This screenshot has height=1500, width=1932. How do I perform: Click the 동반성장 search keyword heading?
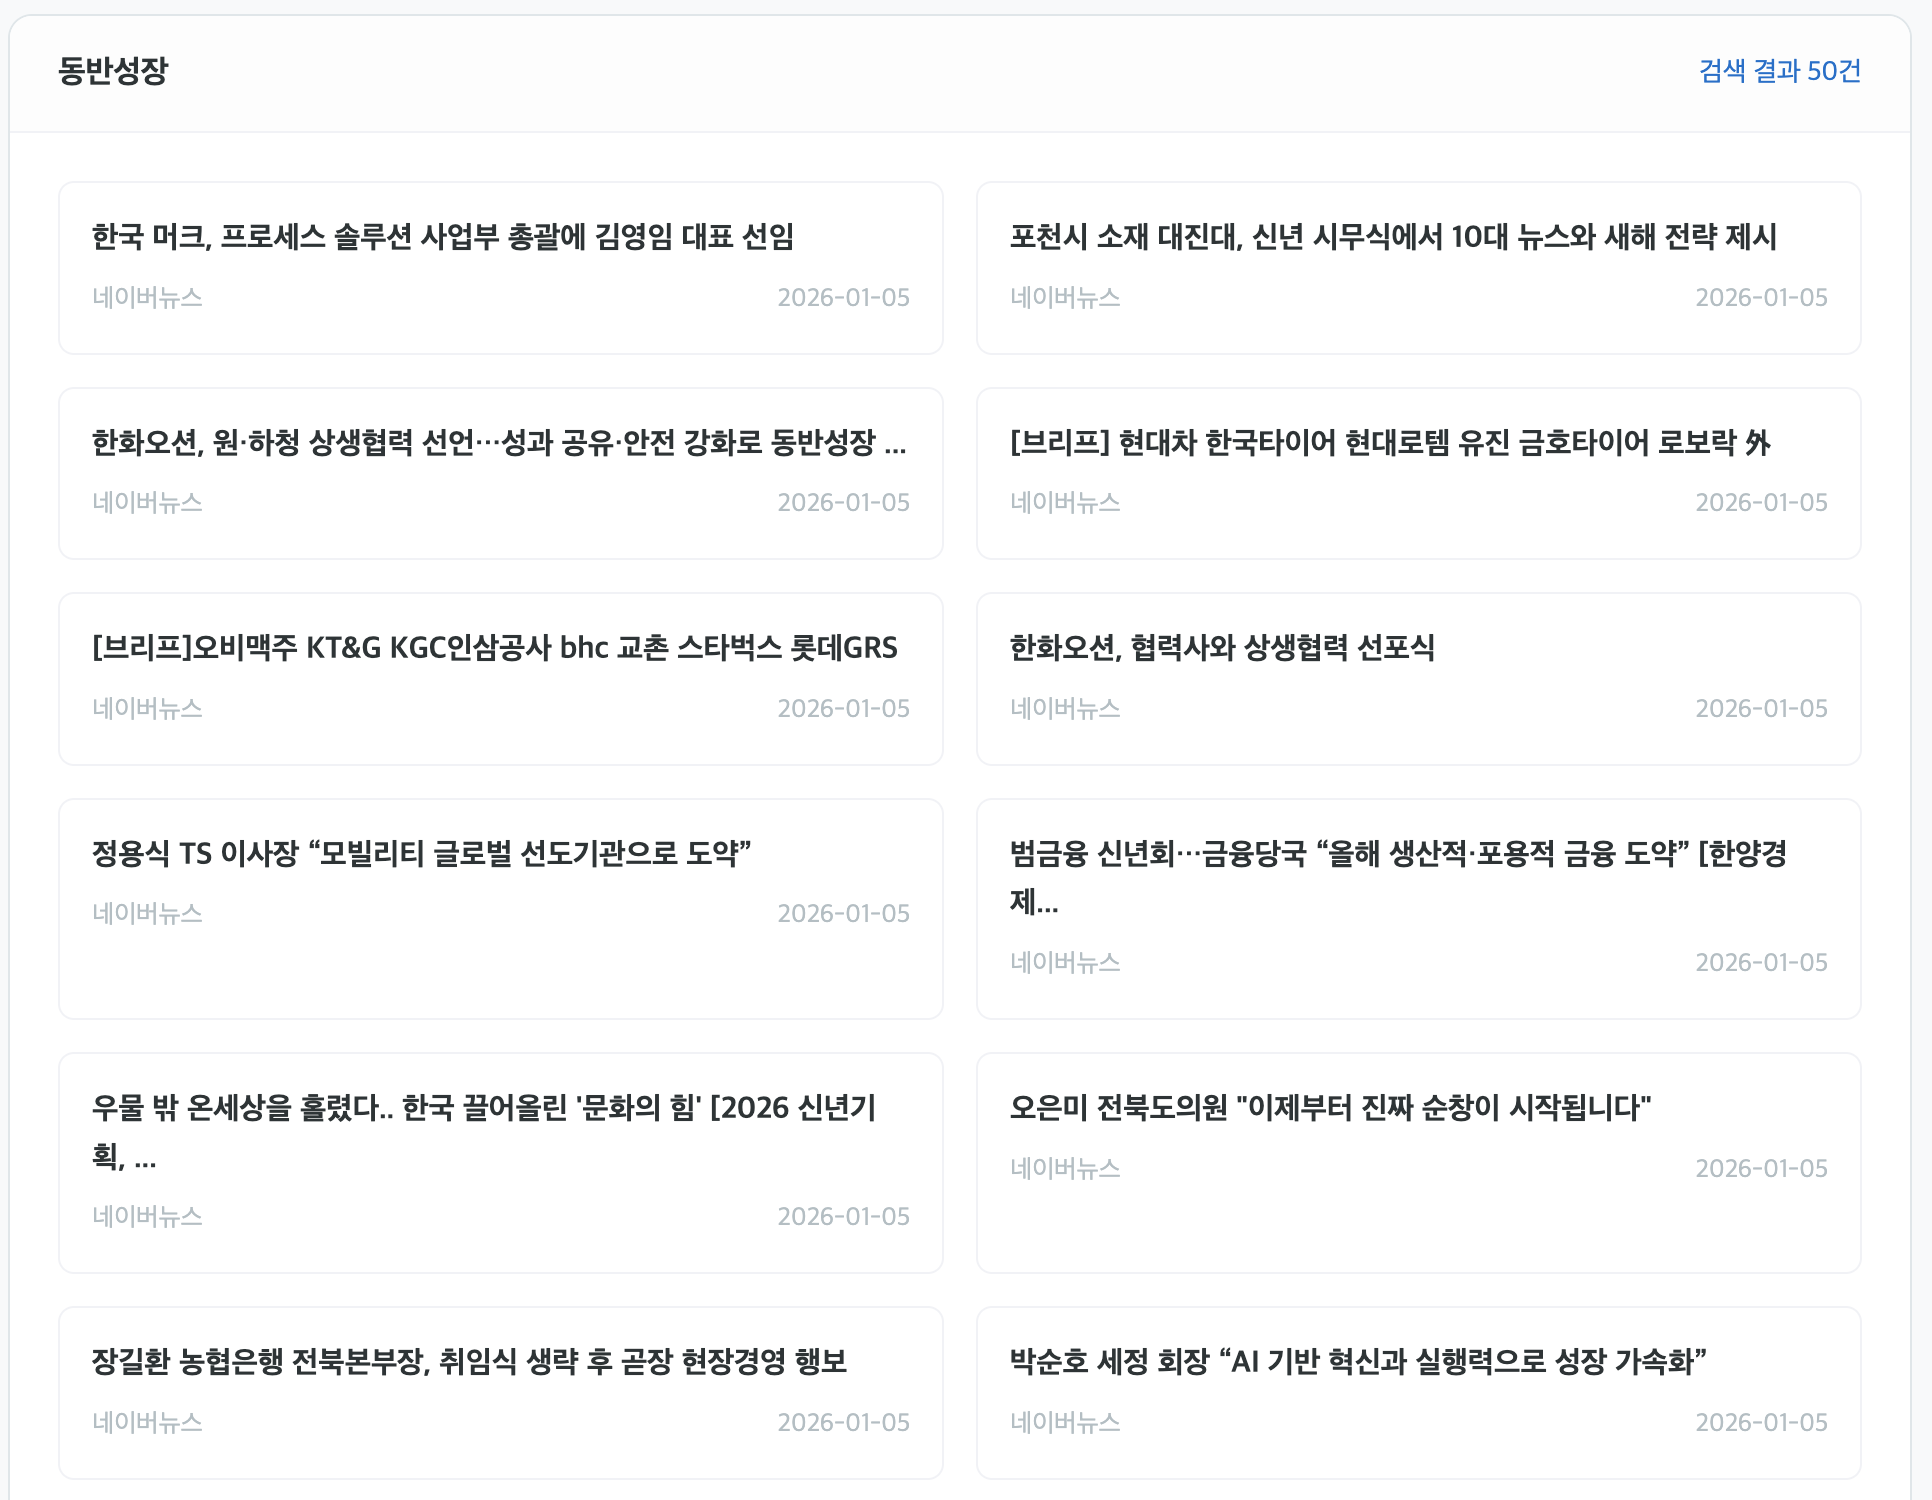pyautogui.click(x=113, y=71)
